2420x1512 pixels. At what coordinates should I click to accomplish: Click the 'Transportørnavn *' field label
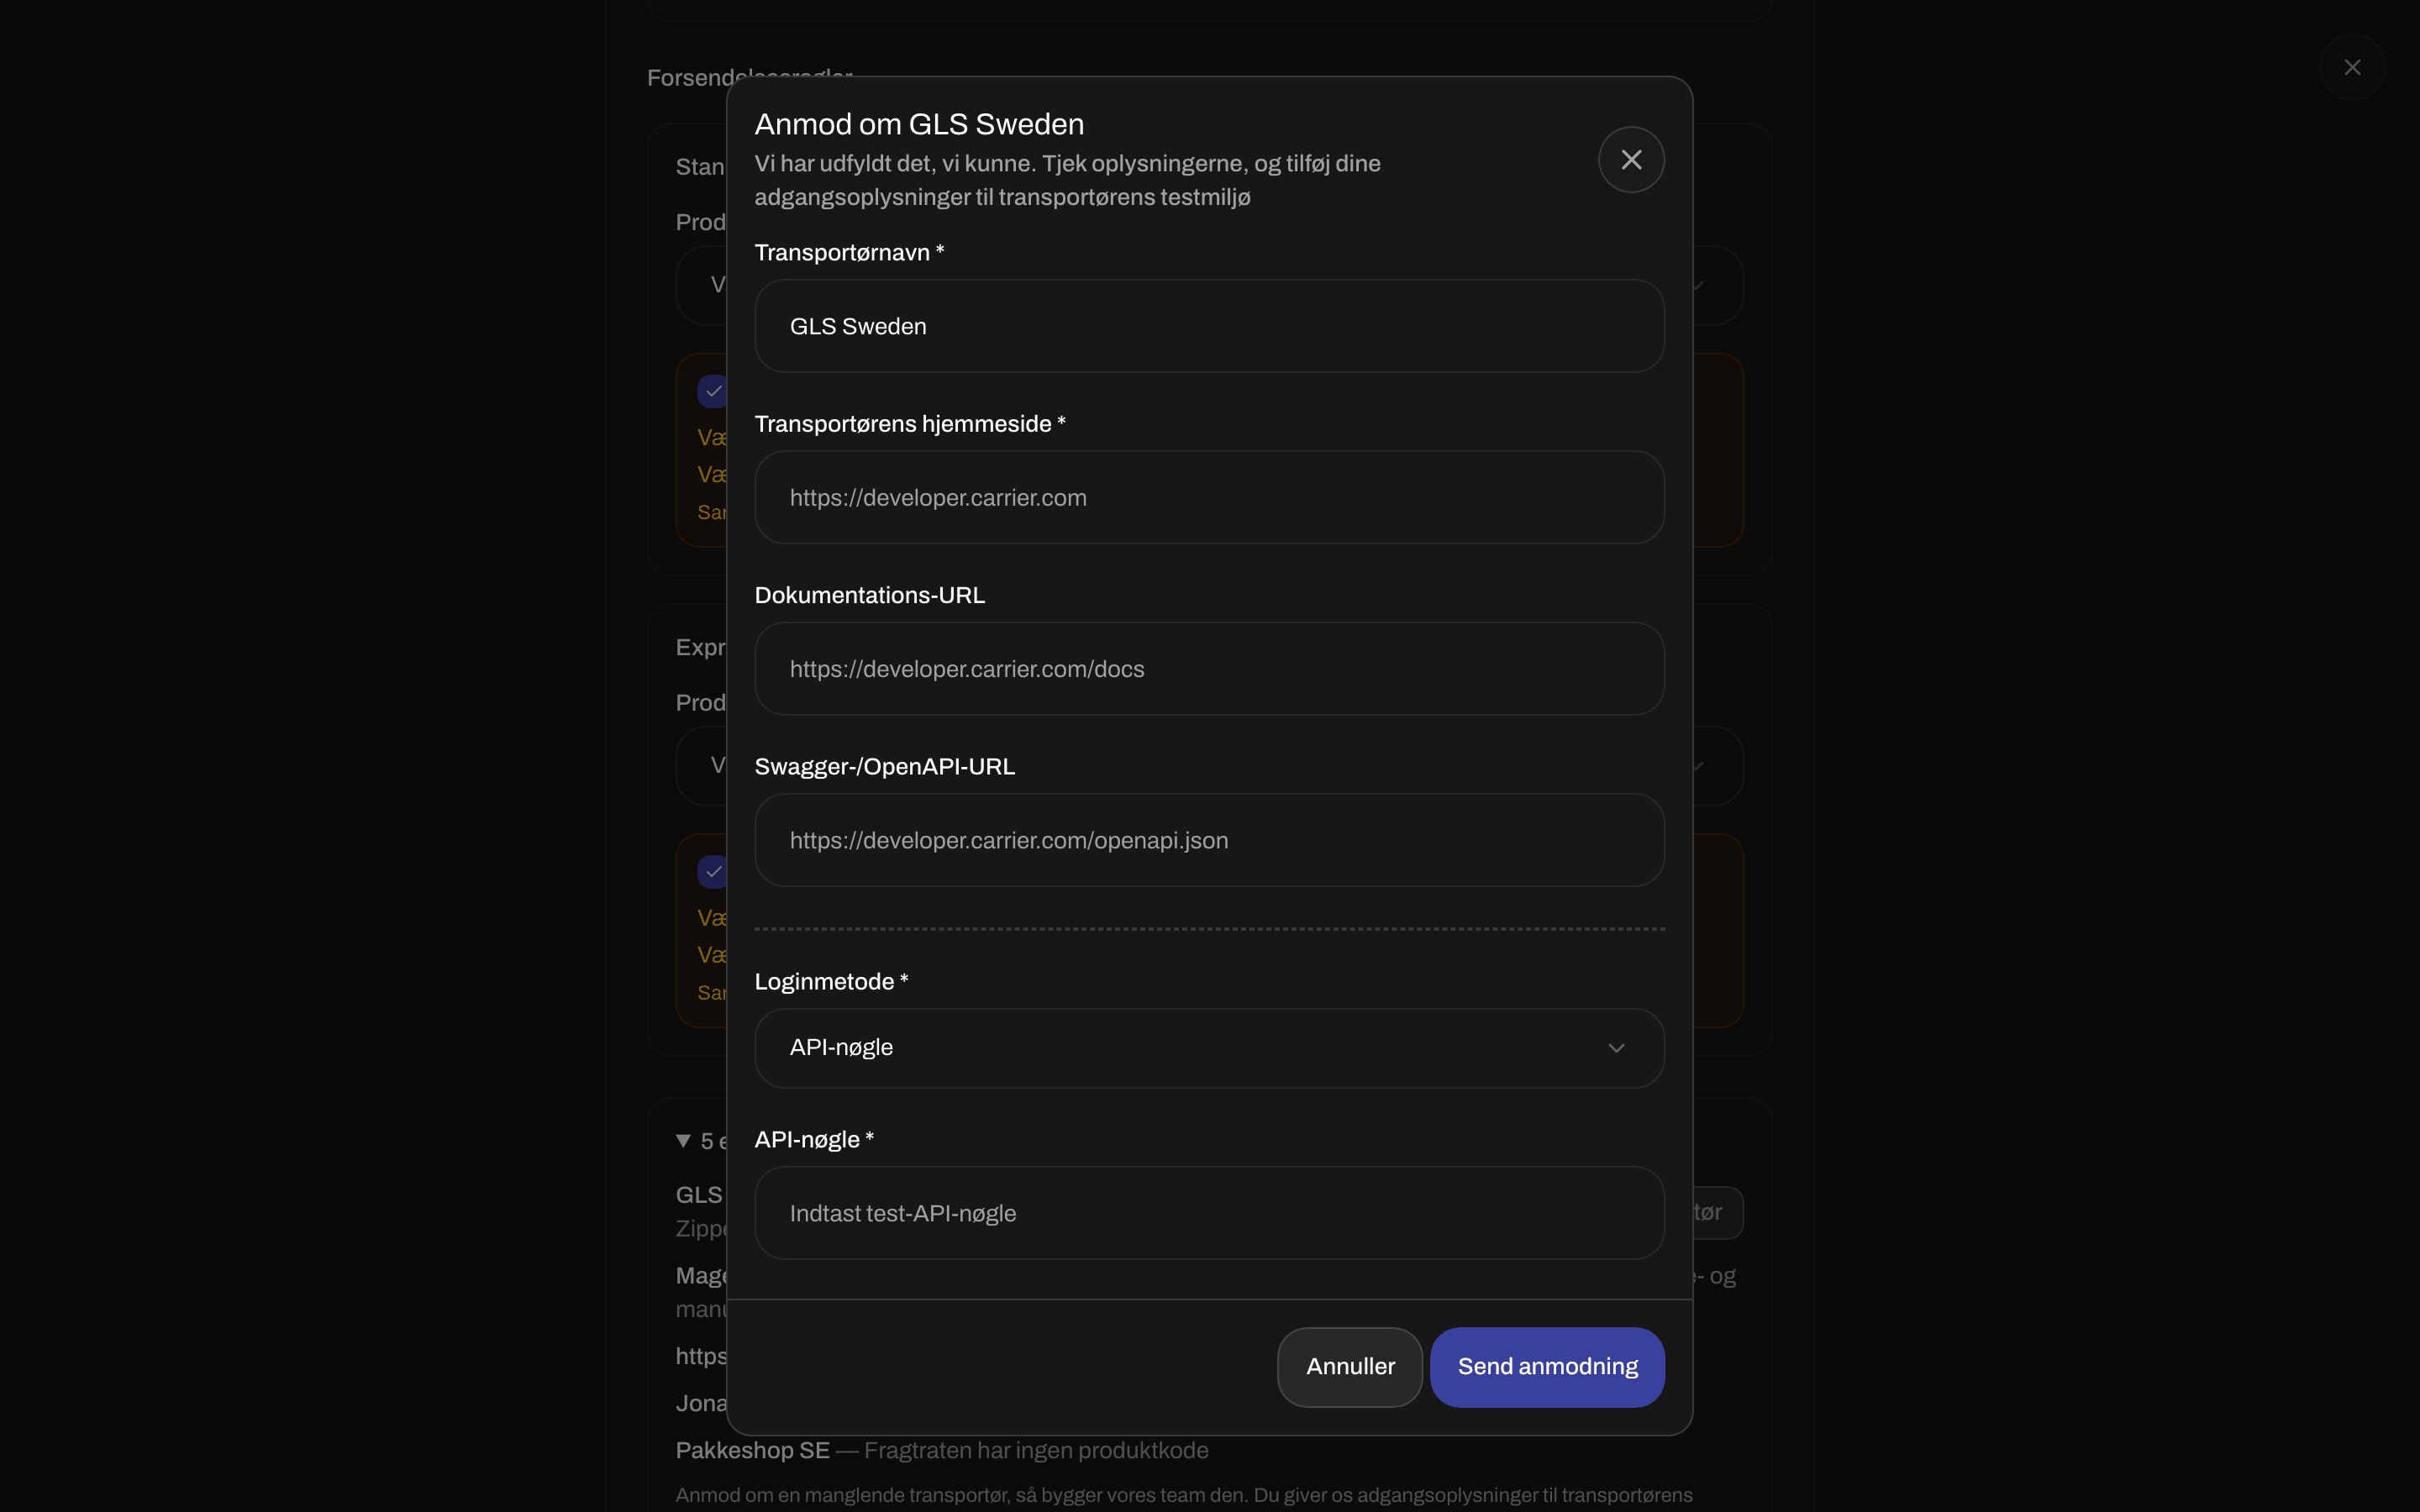pos(849,253)
